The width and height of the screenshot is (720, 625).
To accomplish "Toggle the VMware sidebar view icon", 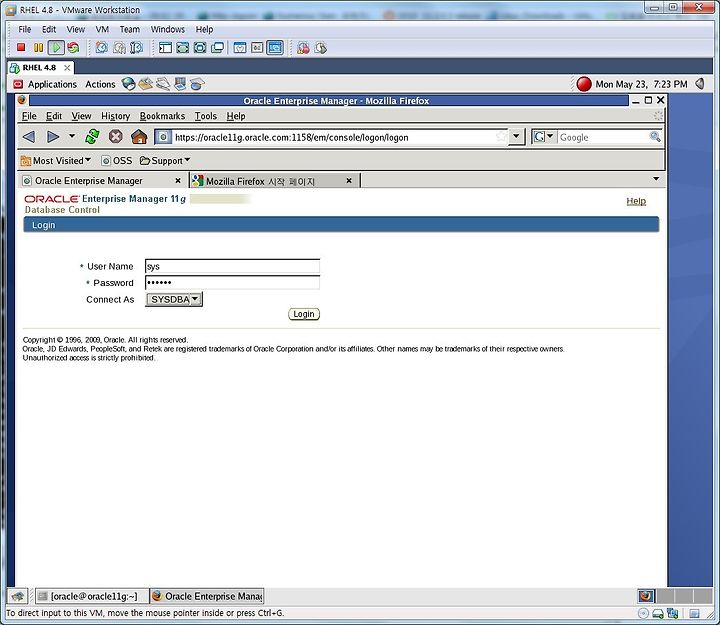I will 165,47.
